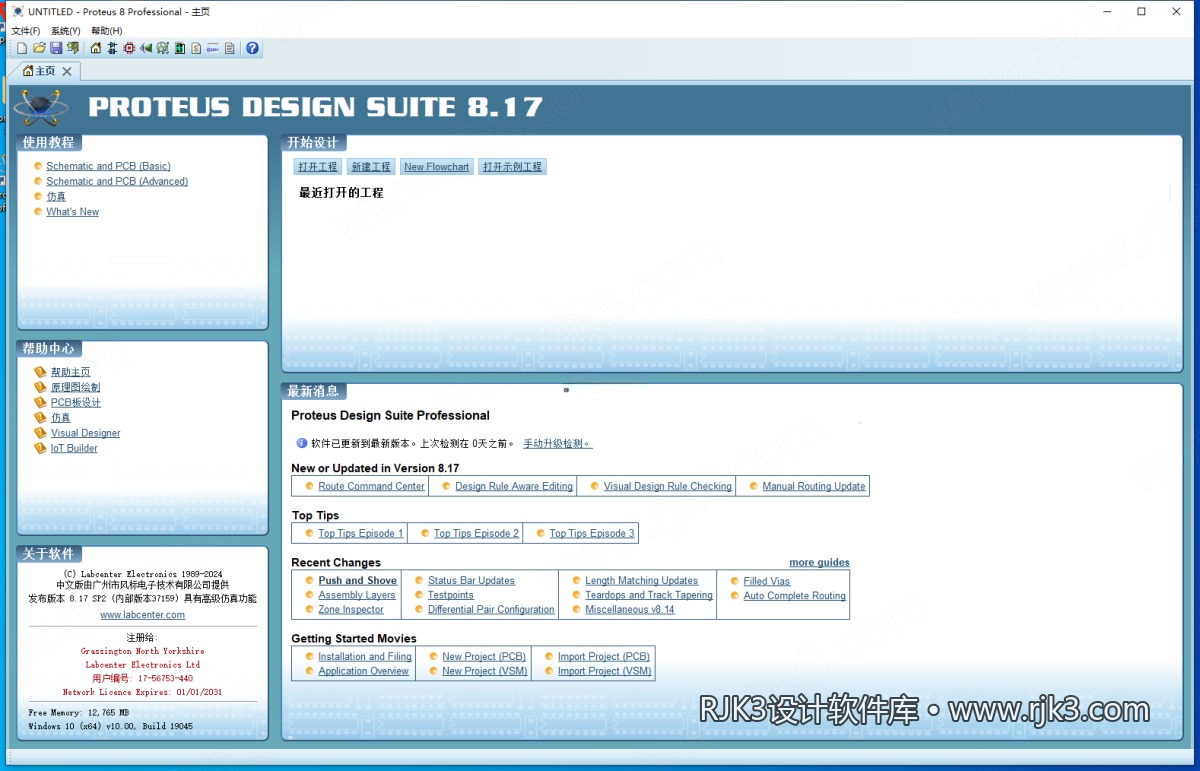Open Differential Pair Configuration guide
Viewport: 1200px width, 771px height.
point(491,610)
